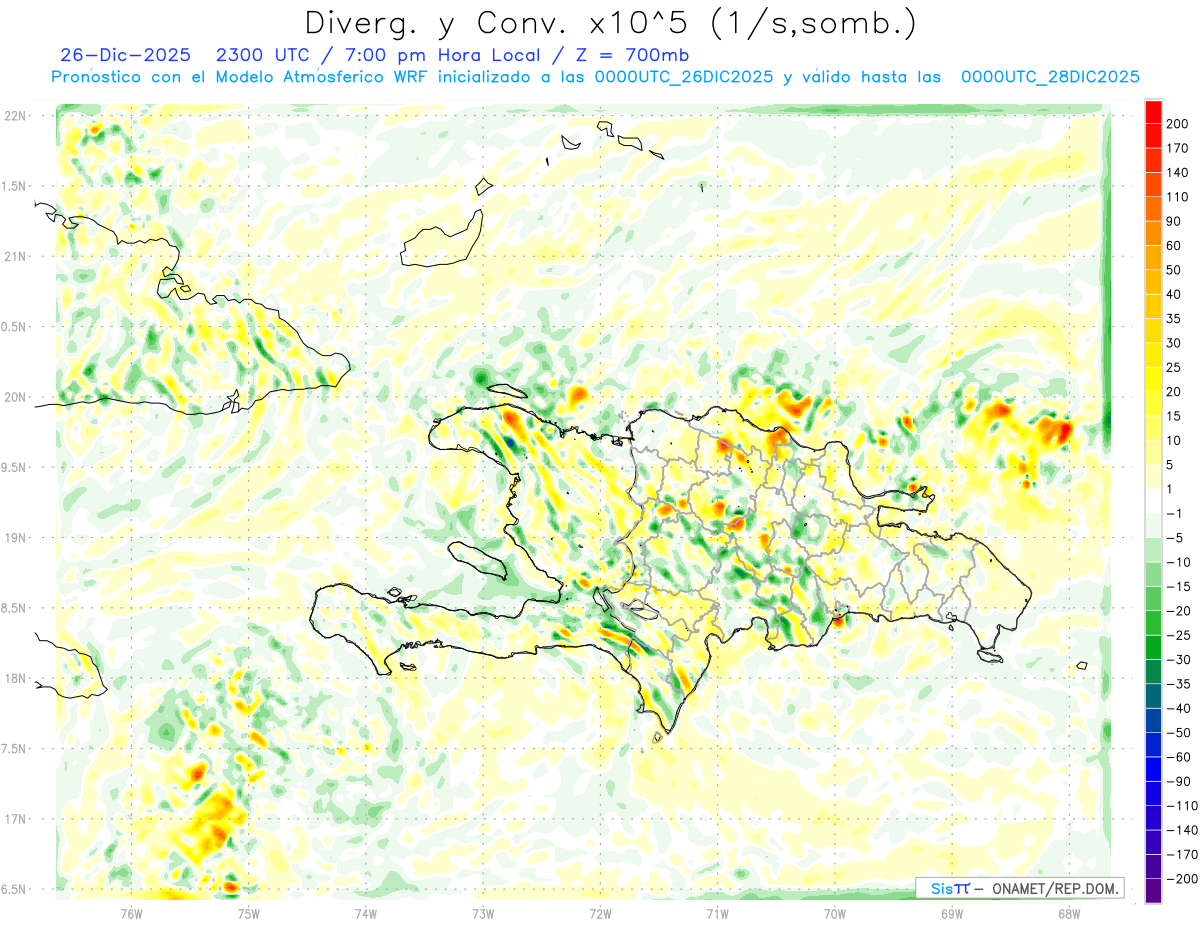Click the '71W' longitude label
The width and height of the screenshot is (1200, 927).
click(717, 913)
